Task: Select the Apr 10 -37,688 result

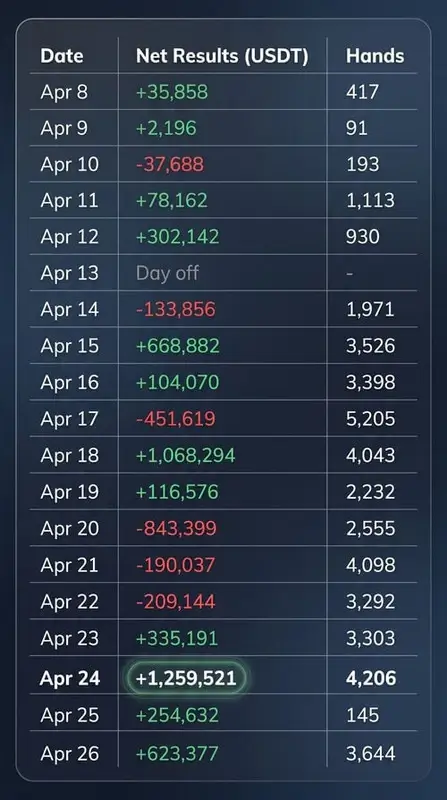Action: (x=170, y=164)
